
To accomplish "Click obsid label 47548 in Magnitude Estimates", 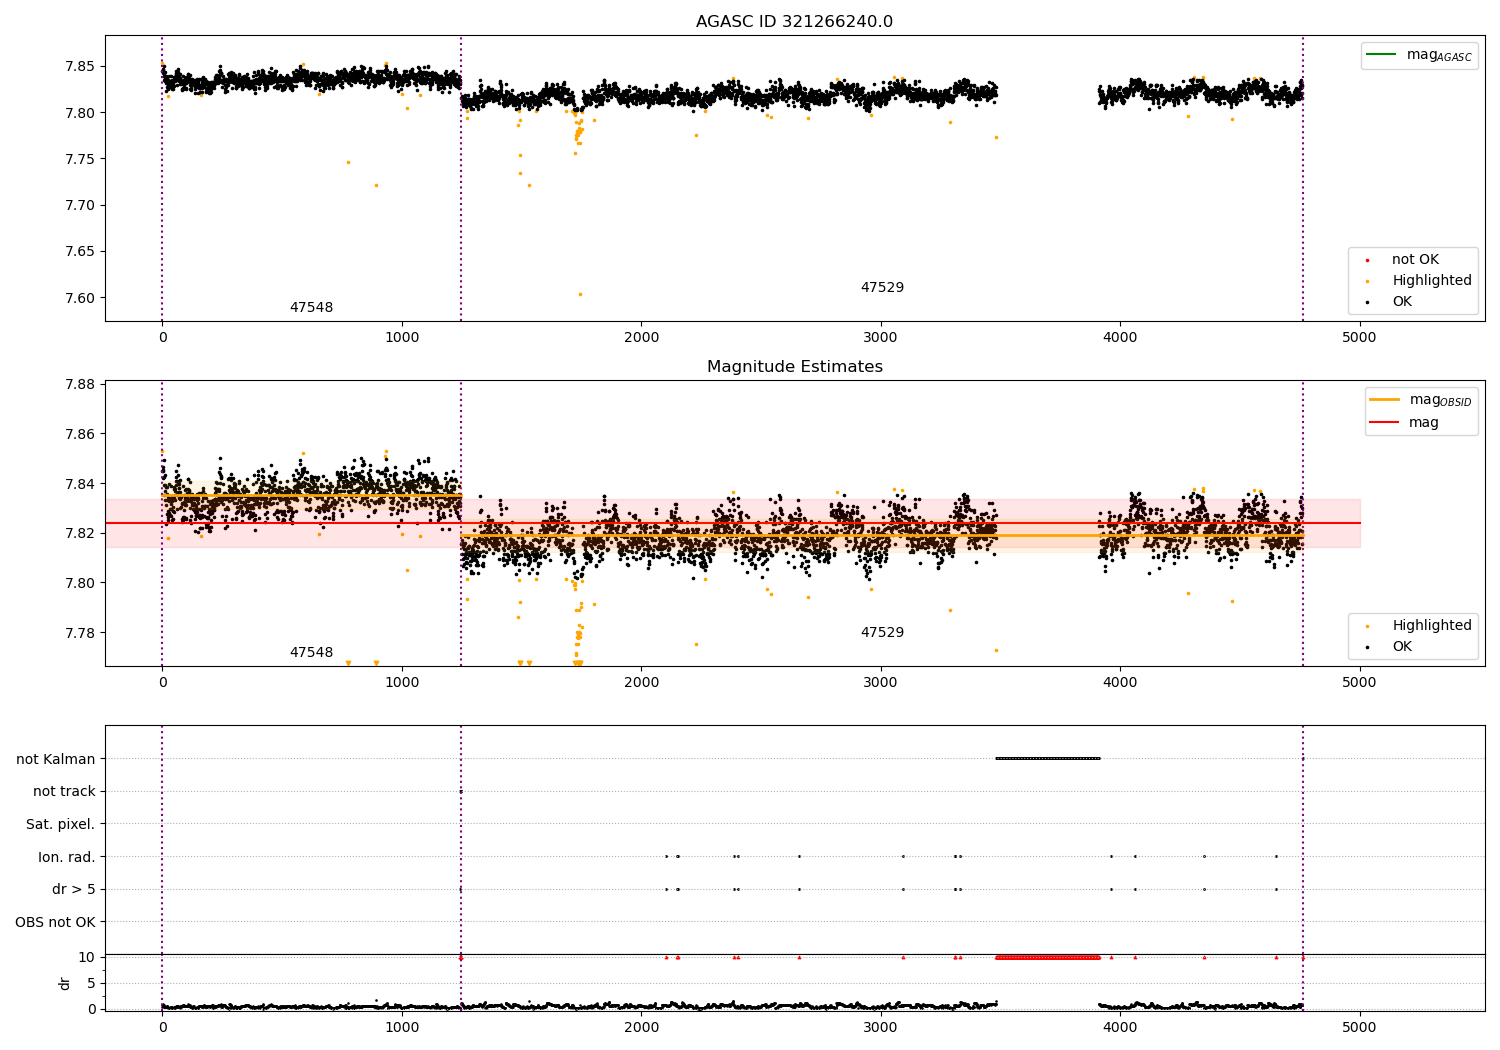I will click(x=311, y=653).
